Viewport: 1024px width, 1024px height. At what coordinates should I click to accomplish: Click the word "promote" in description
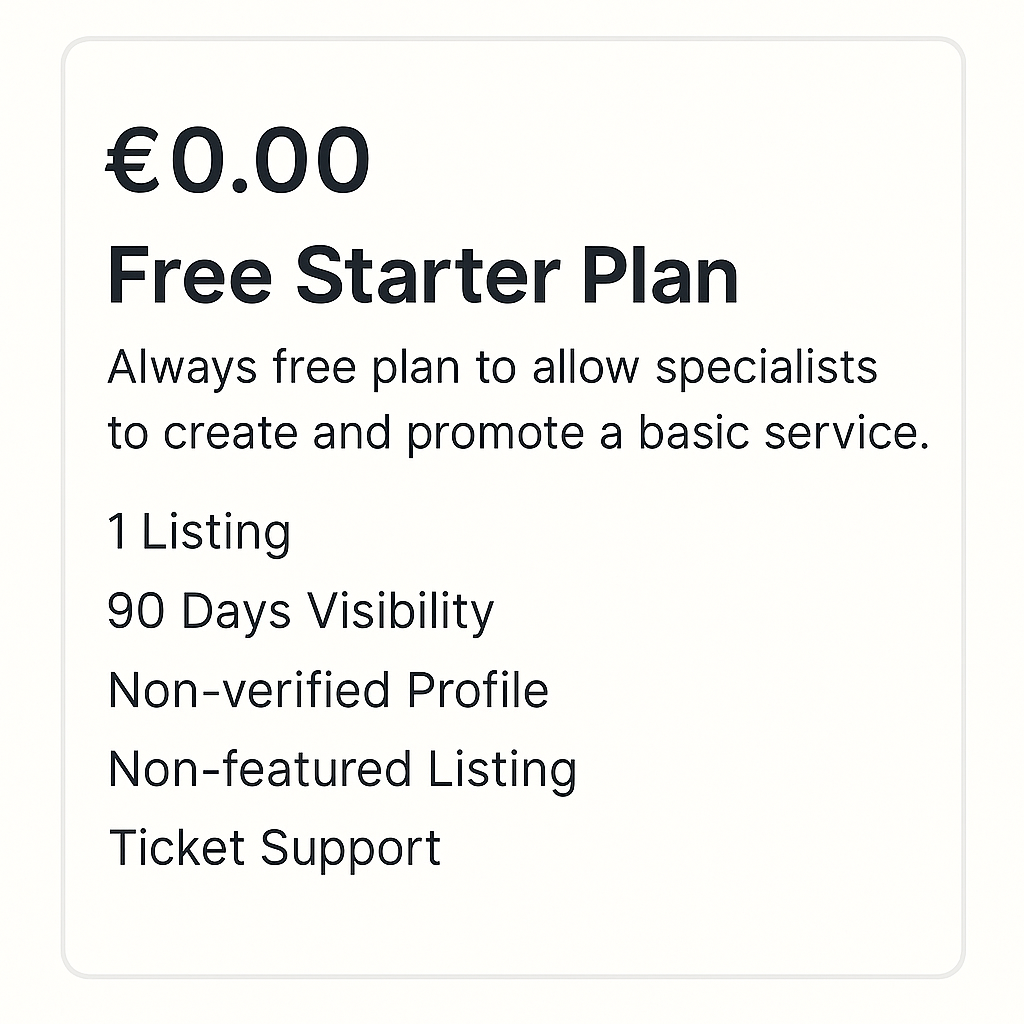point(495,435)
